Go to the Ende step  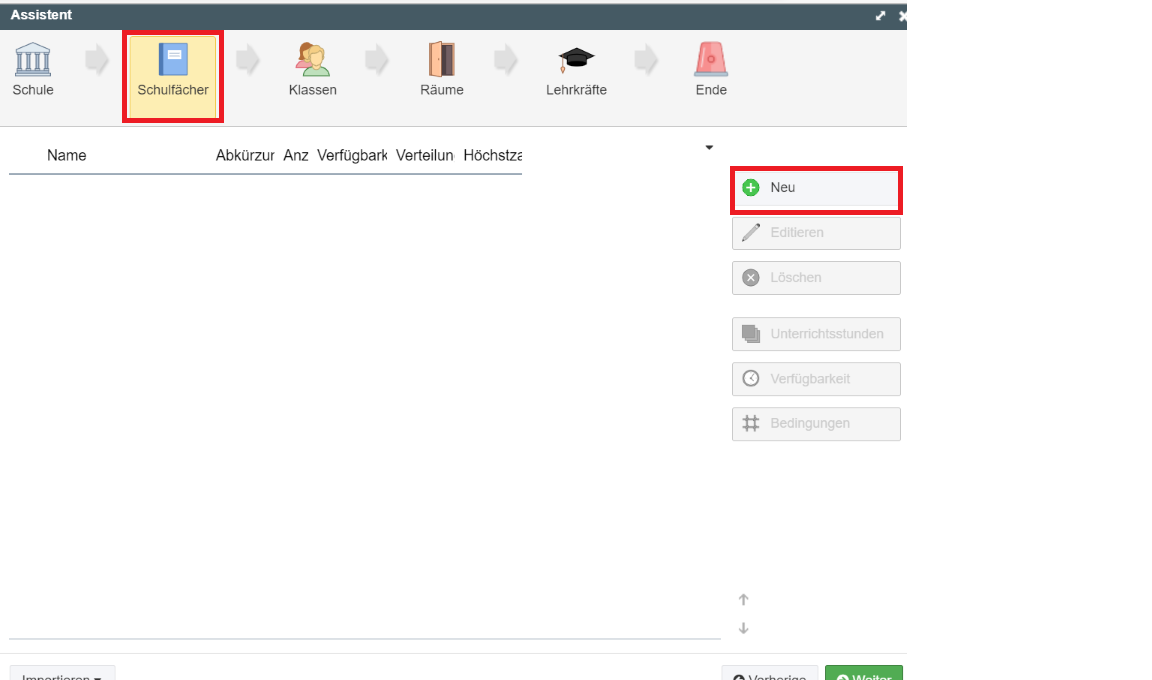coord(710,69)
